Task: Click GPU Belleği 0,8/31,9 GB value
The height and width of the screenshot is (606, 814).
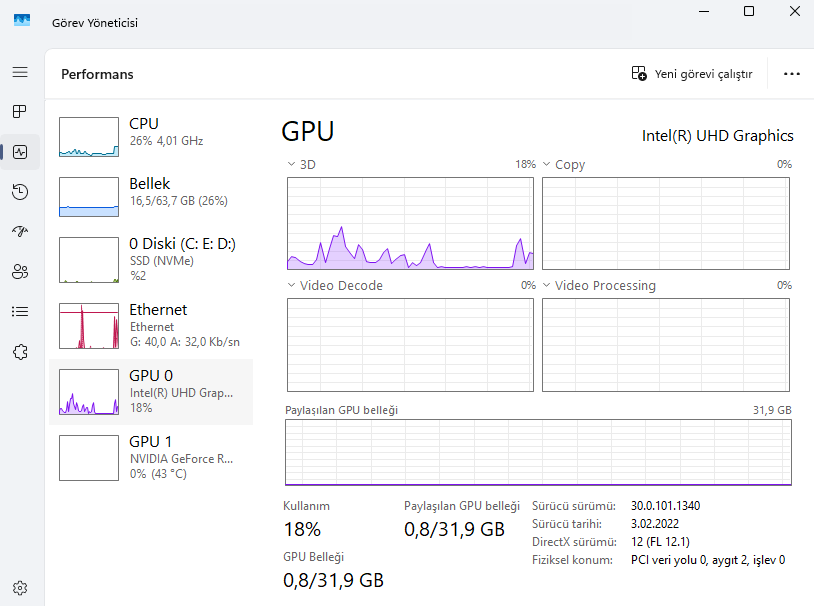Action: (x=333, y=580)
